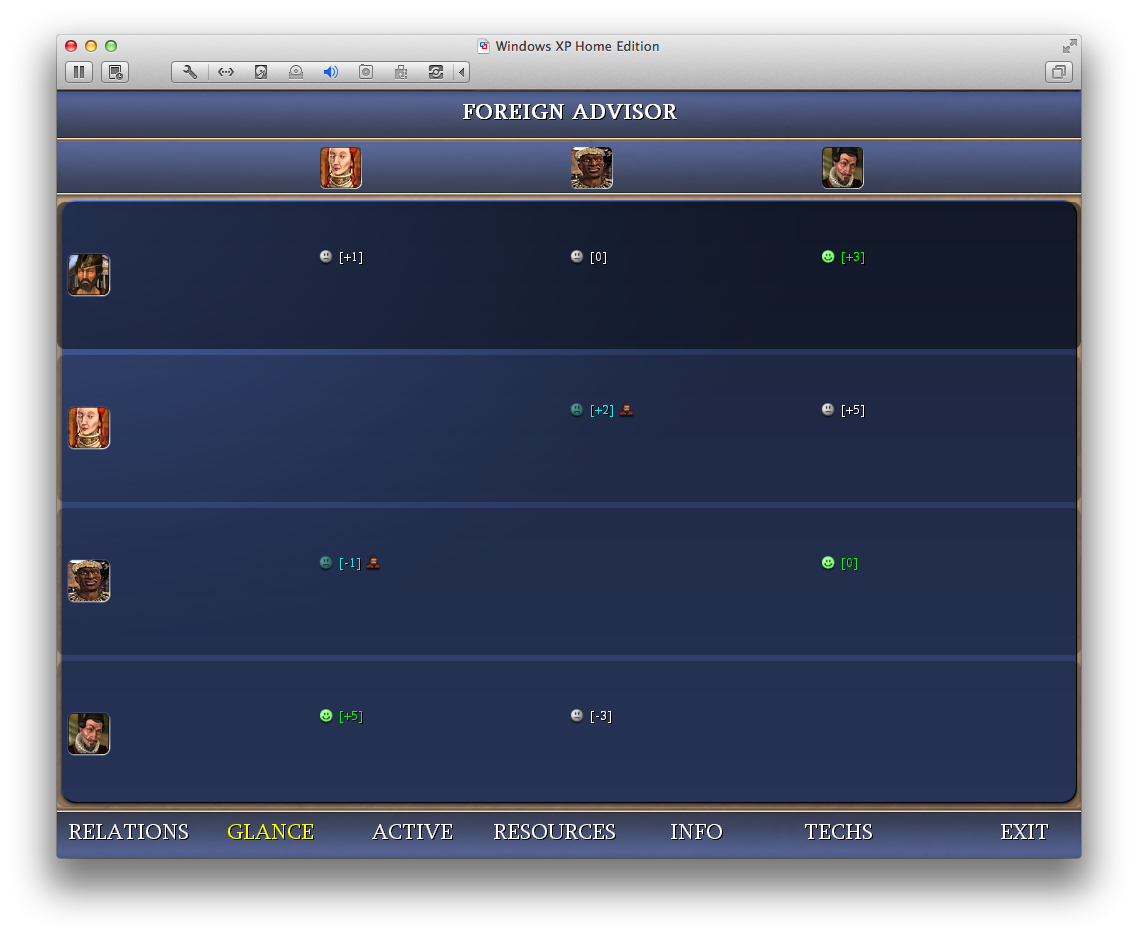Click the red icon after [+2]
1138x937 pixels.
(x=626, y=410)
